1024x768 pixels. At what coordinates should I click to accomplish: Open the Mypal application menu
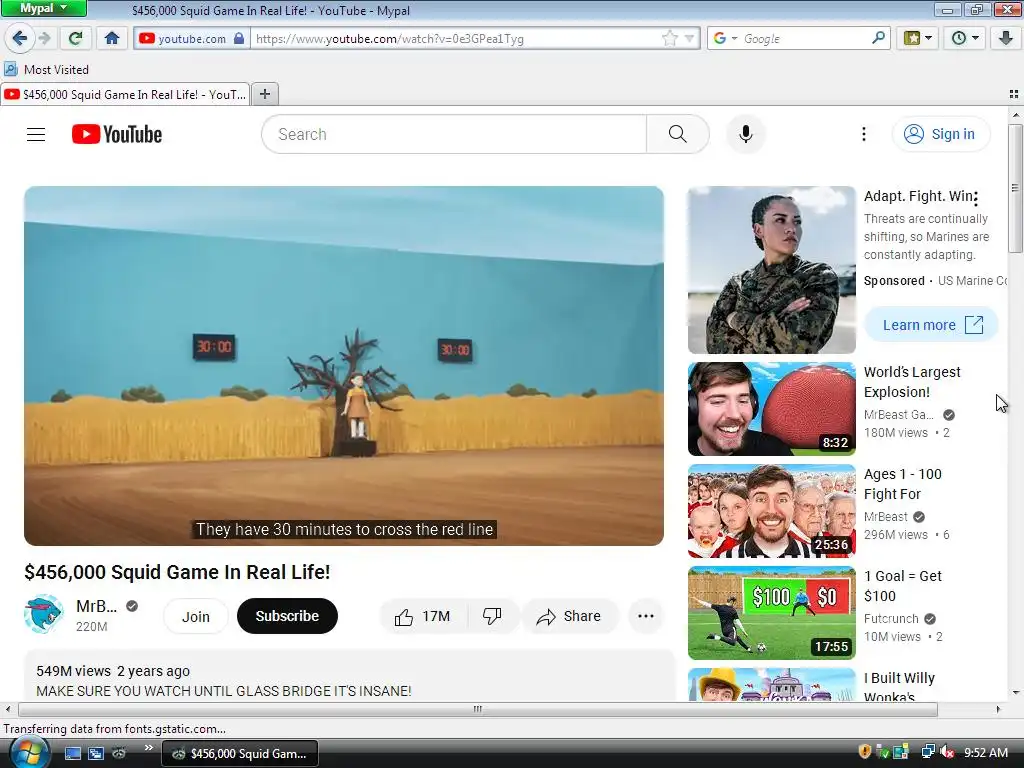pos(43,8)
